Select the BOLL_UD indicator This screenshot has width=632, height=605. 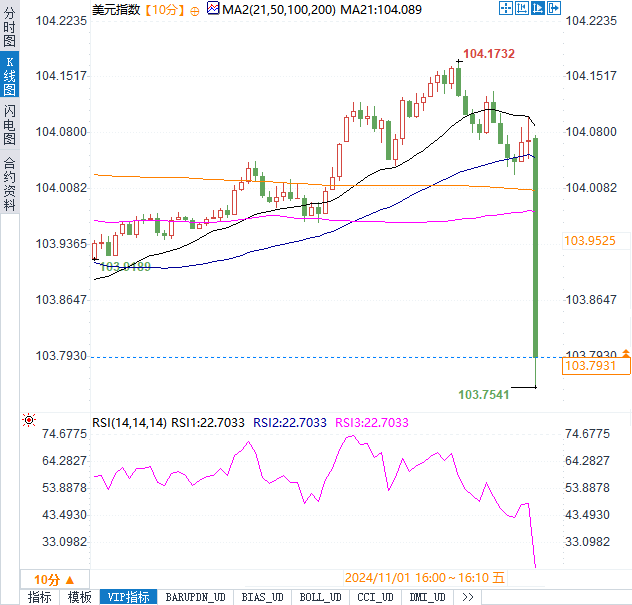point(320,597)
